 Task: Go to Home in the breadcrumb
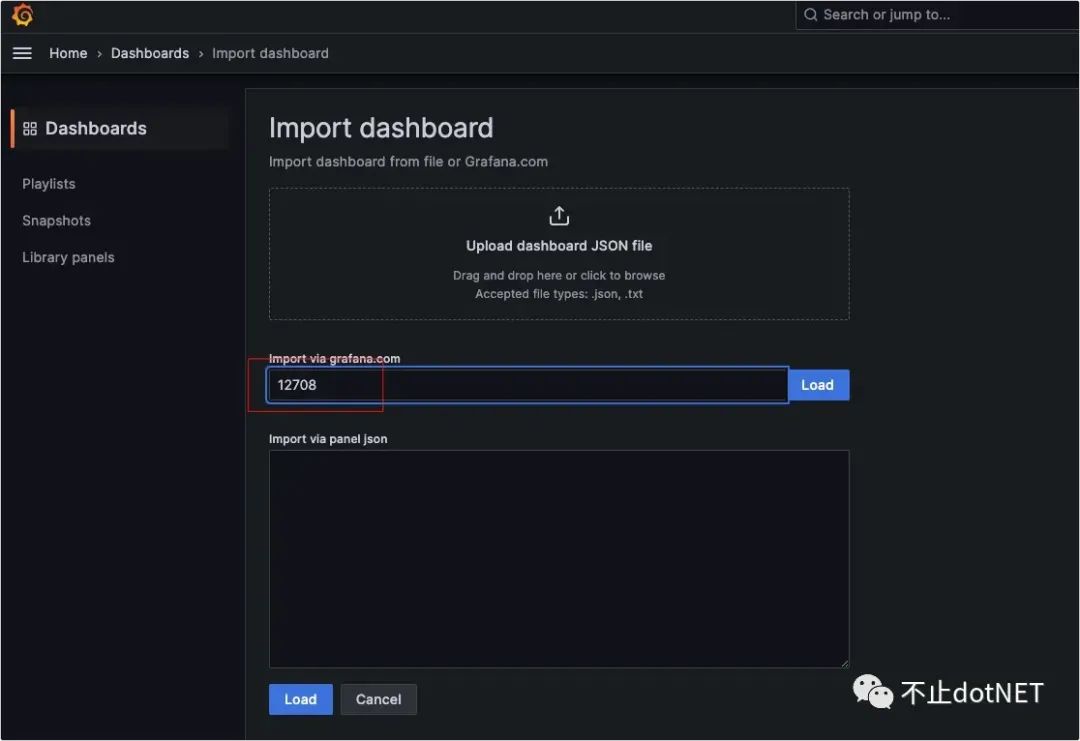pos(68,53)
